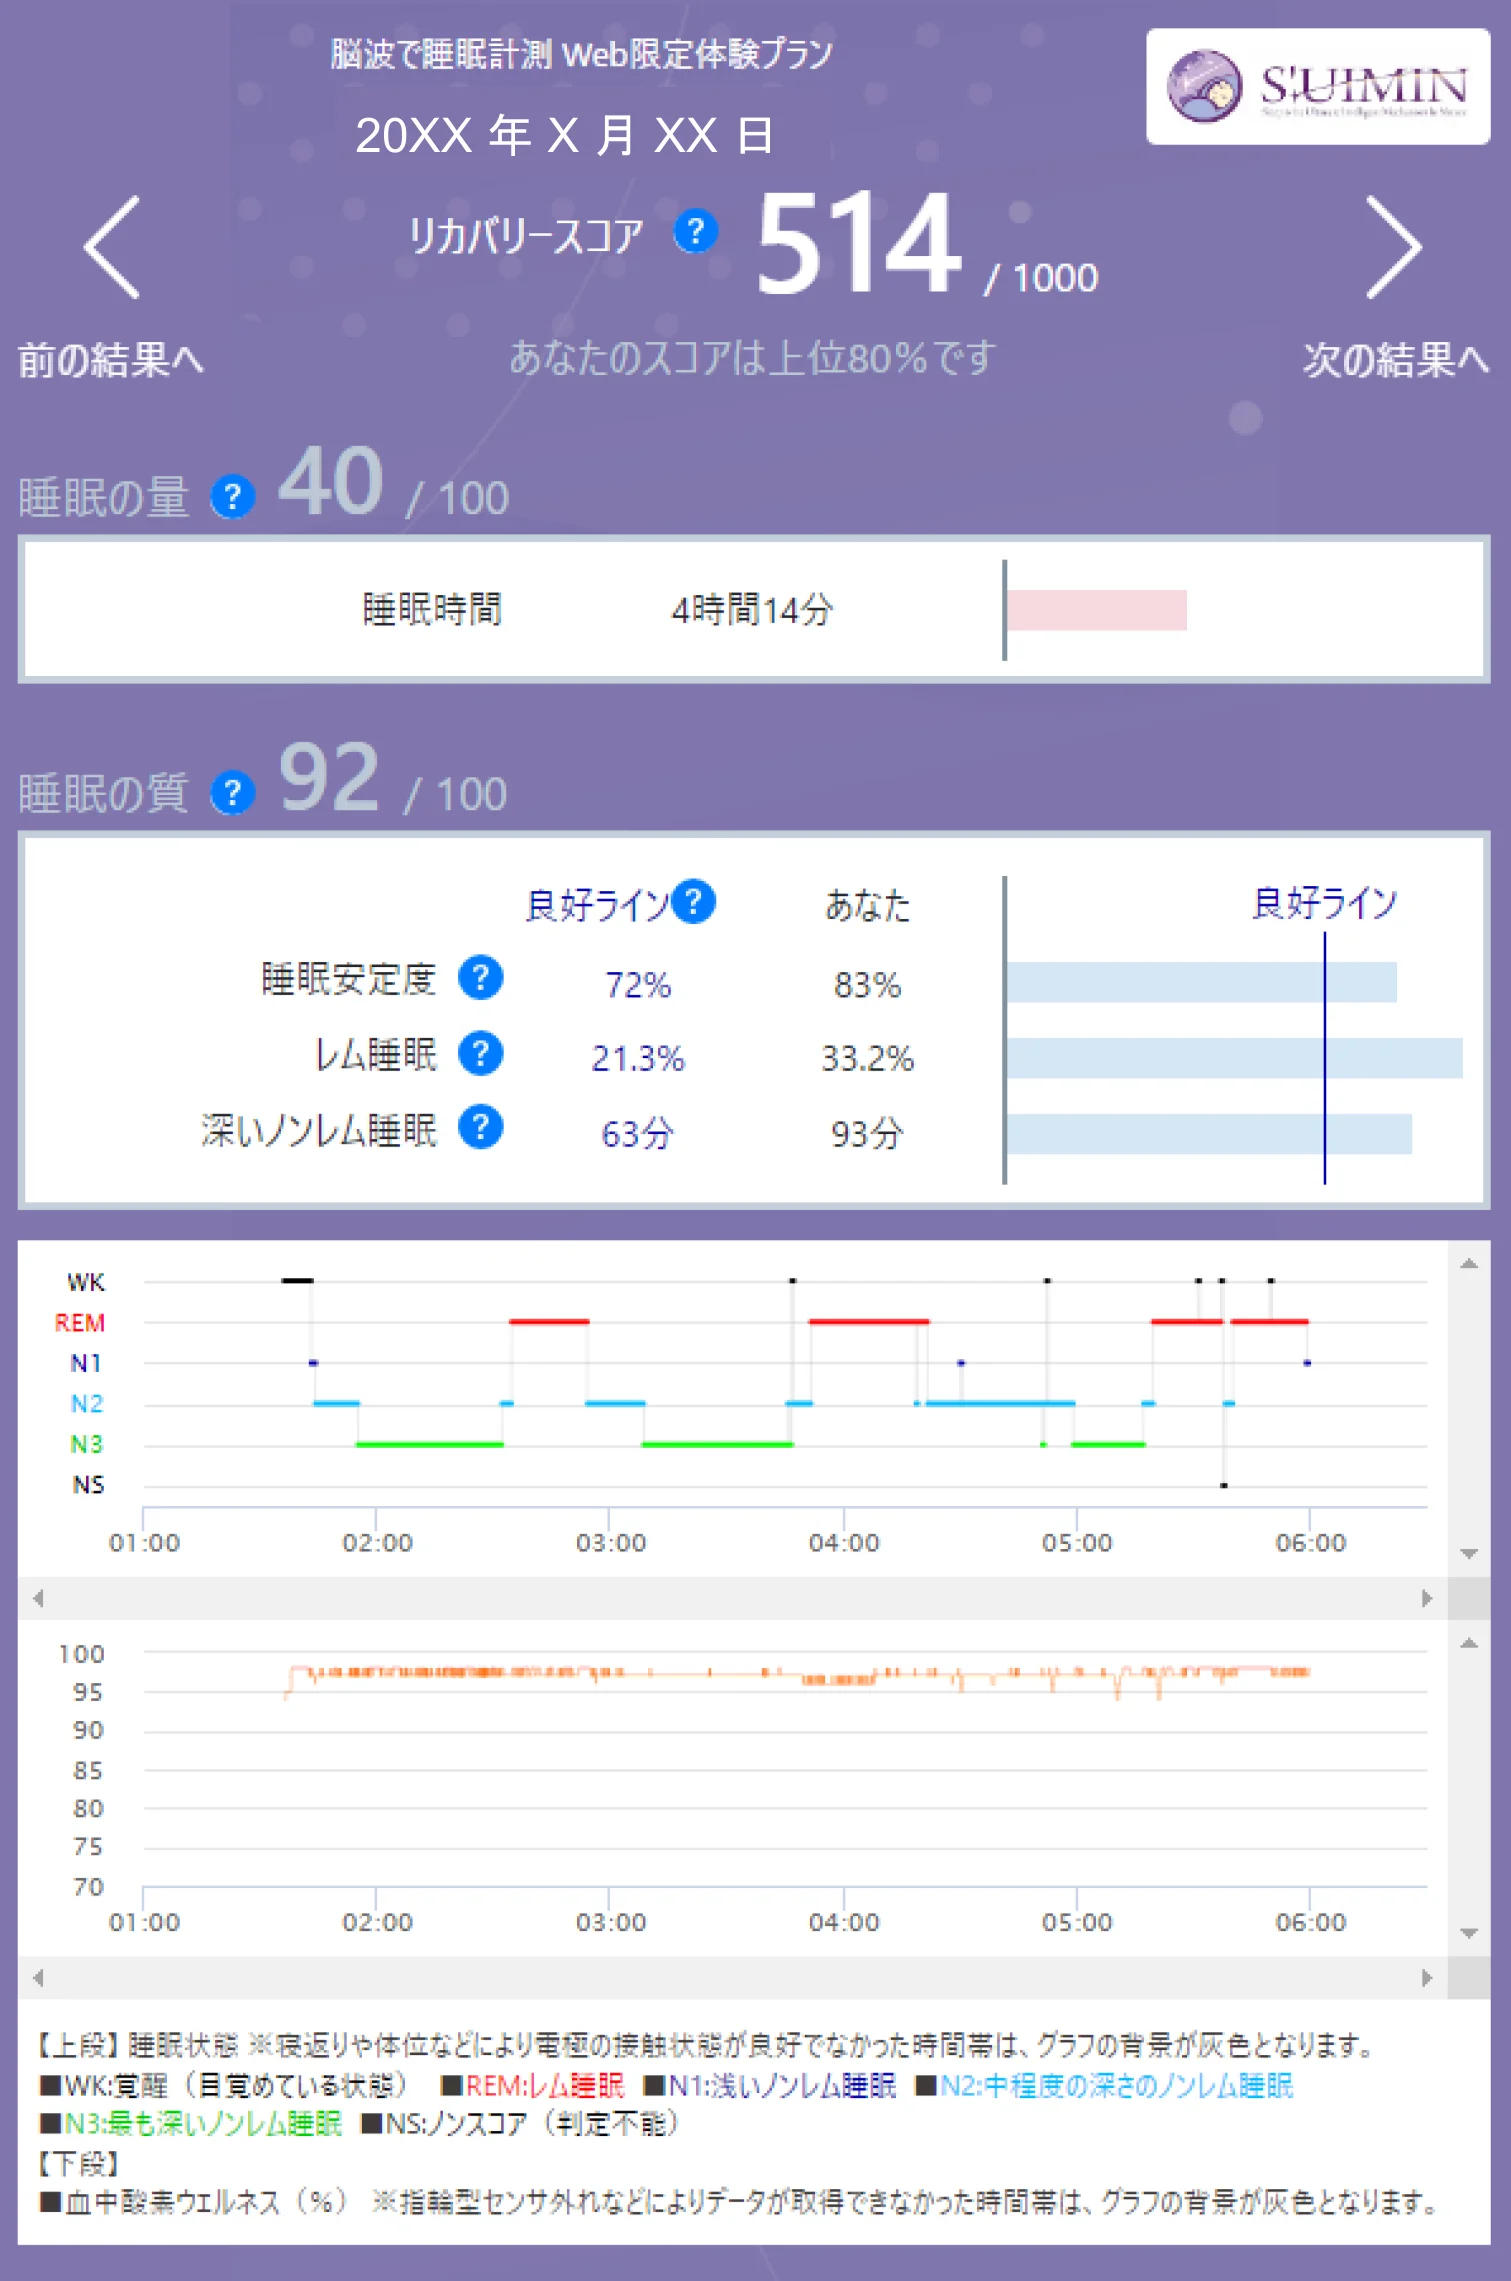Image resolution: width=1511 pixels, height=2281 pixels.
Task: Open help icon beside 睡眠の質
Action: click(233, 793)
